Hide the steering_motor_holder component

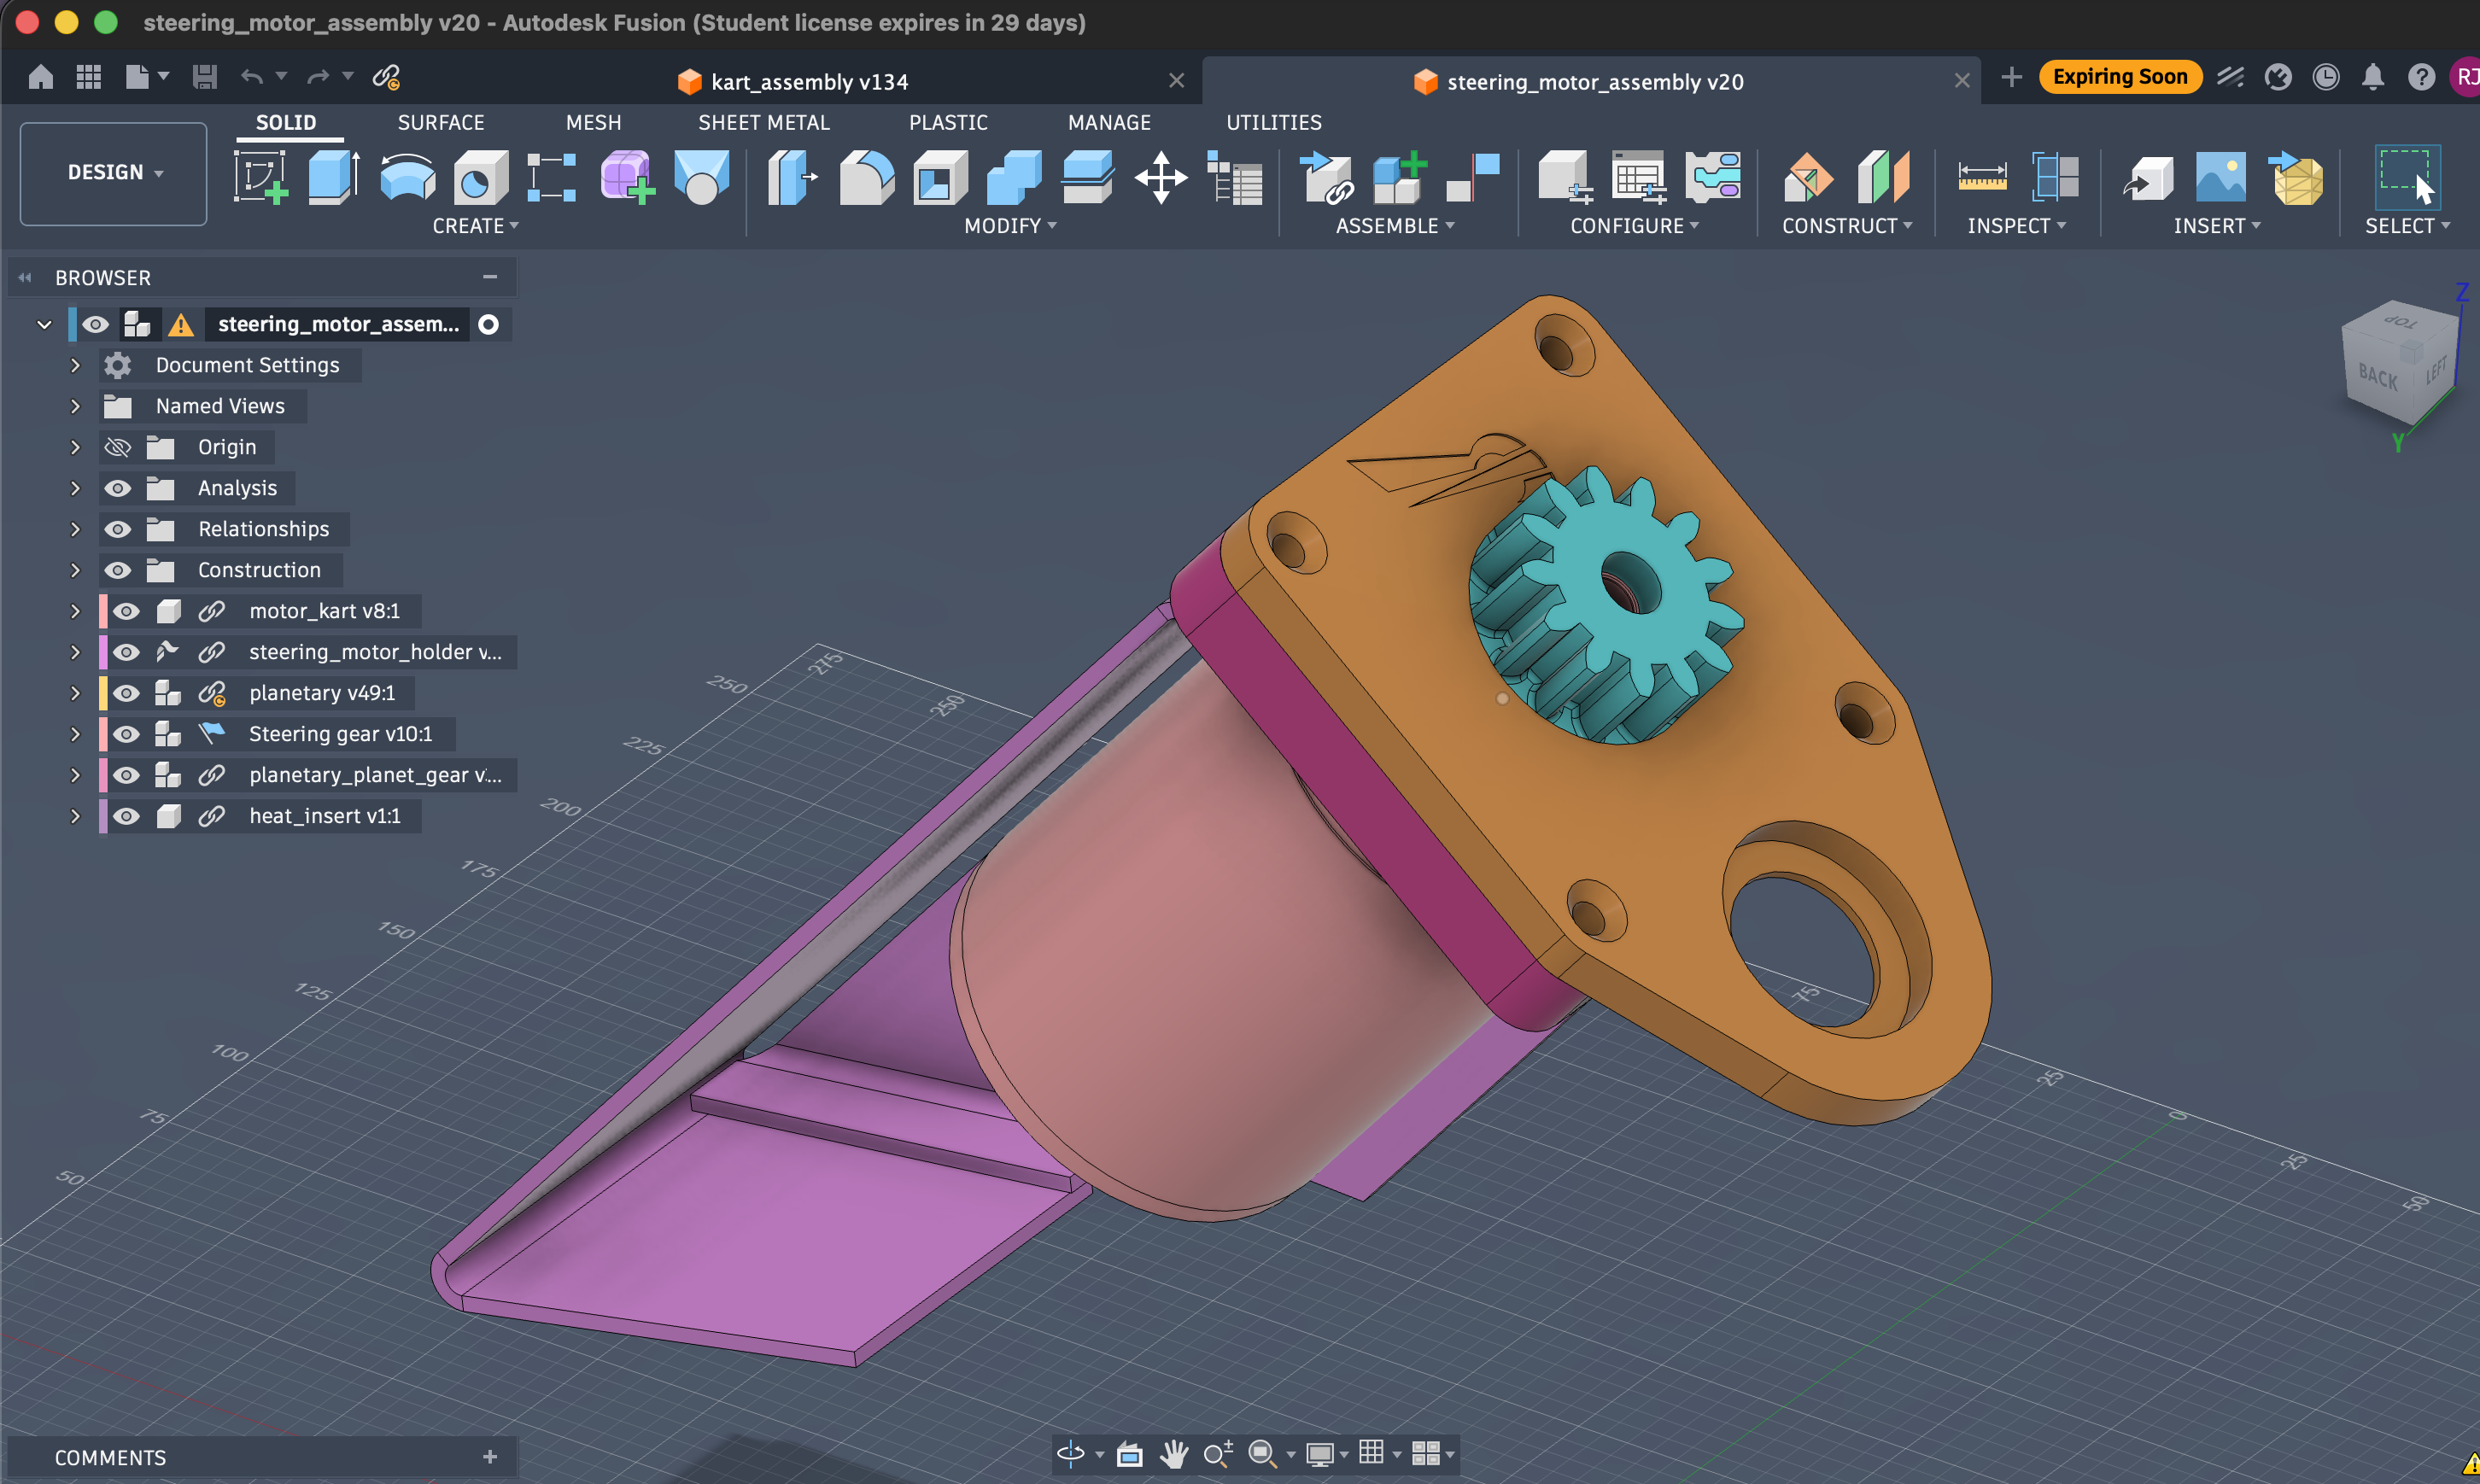(x=126, y=652)
